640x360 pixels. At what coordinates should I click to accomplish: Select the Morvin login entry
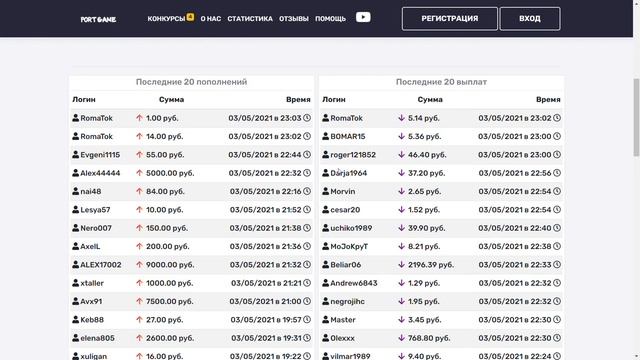[343, 191]
